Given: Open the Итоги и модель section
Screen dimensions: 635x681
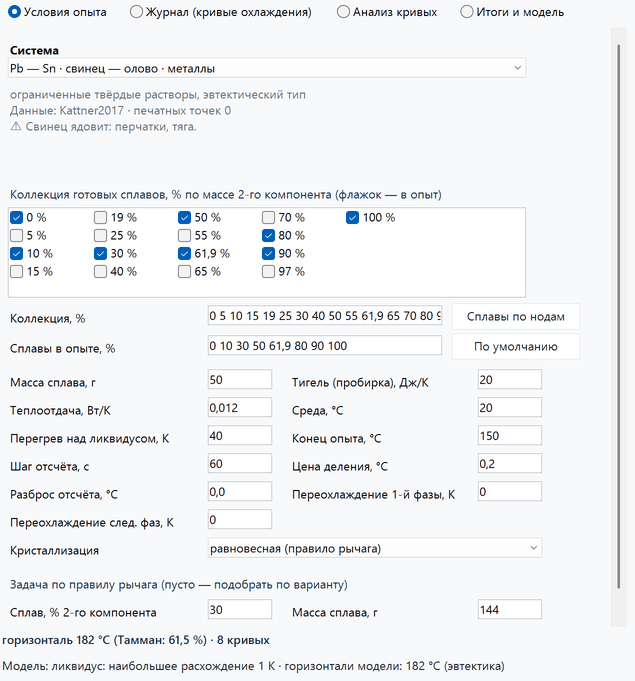Looking at the screenshot, I should tap(466, 12).
